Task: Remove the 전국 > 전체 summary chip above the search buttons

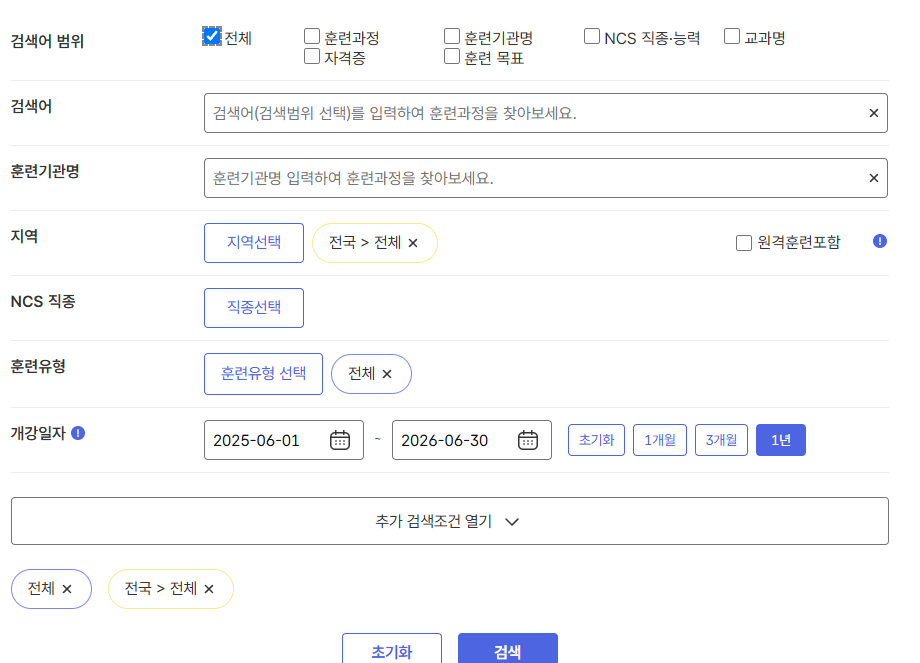Action: (209, 589)
